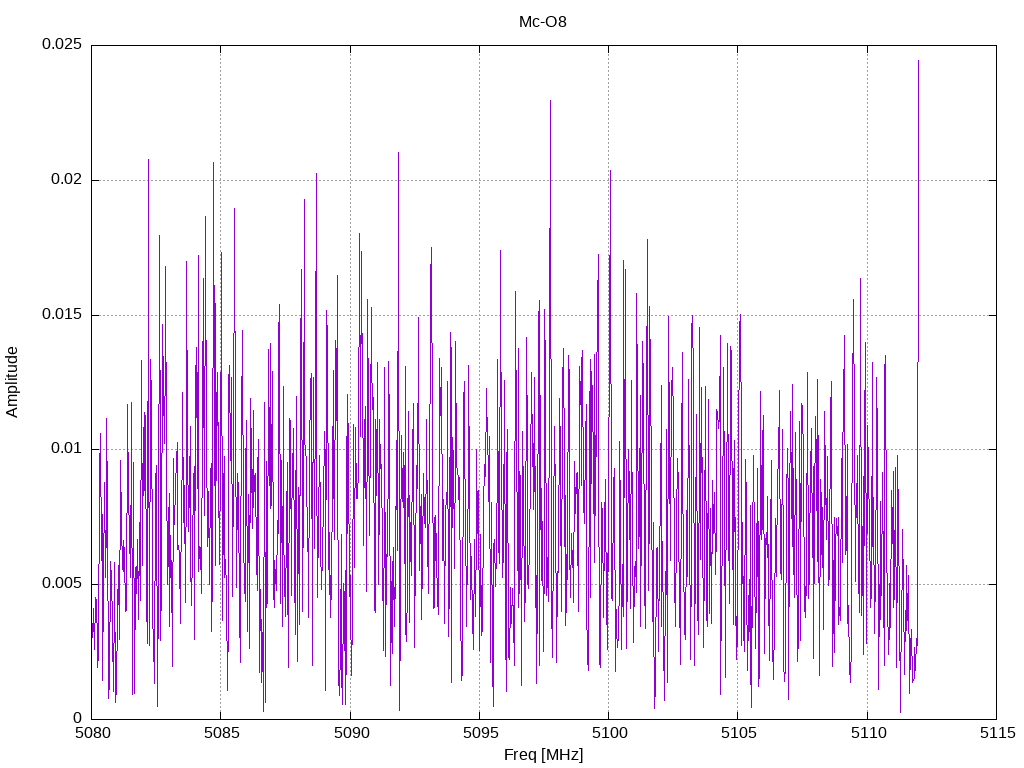The width and height of the screenshot is (1024, 768).
Task: Click the x-axis tick label 5110
Action: pos(868,733)
